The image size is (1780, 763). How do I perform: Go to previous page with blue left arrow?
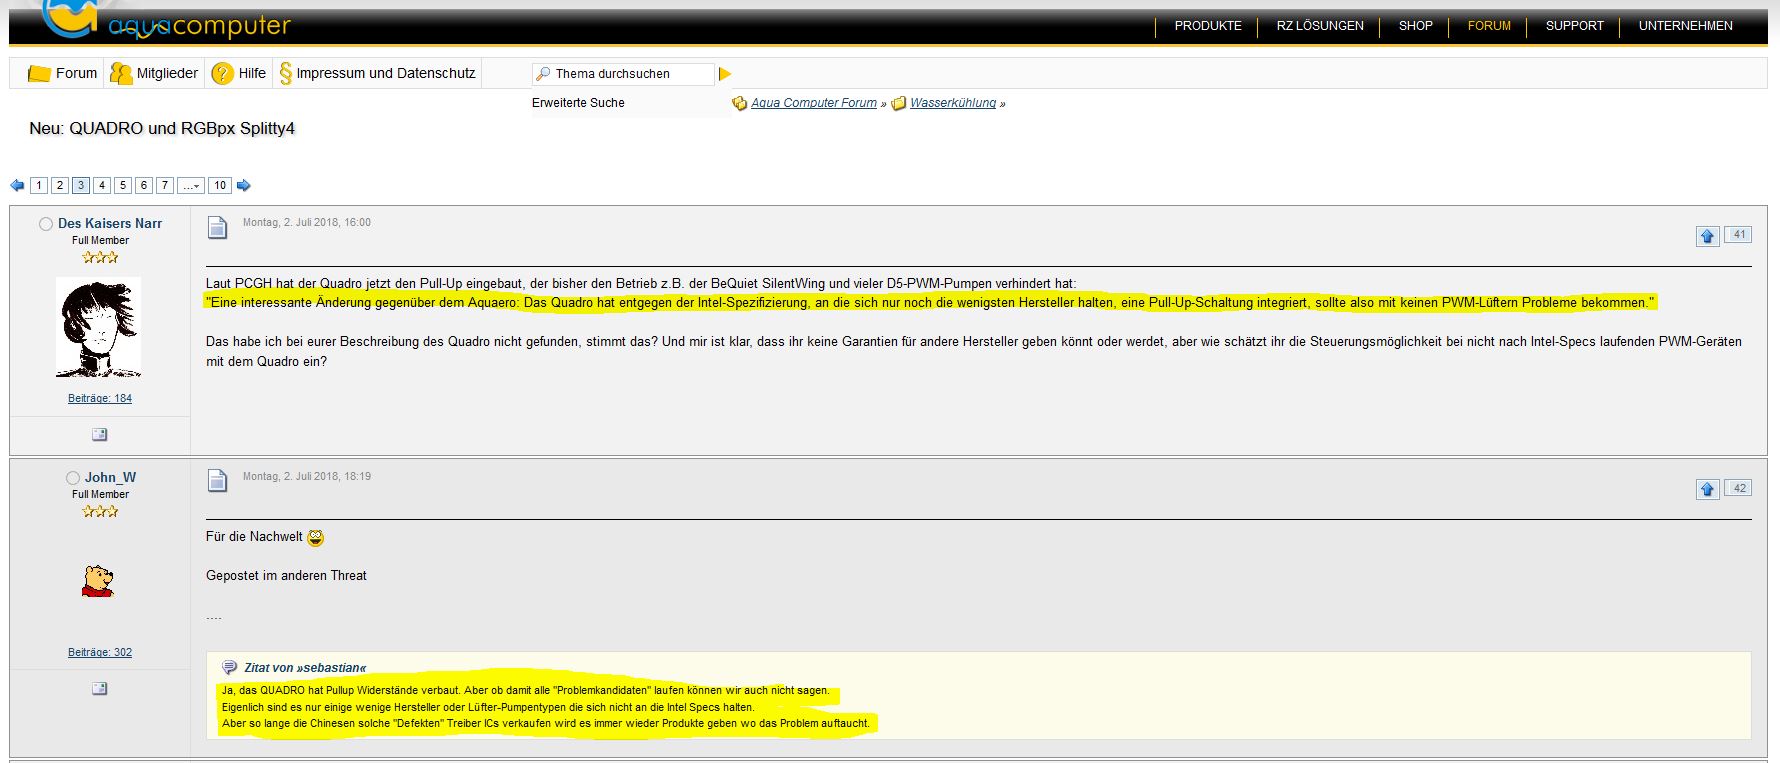[17, 185]
